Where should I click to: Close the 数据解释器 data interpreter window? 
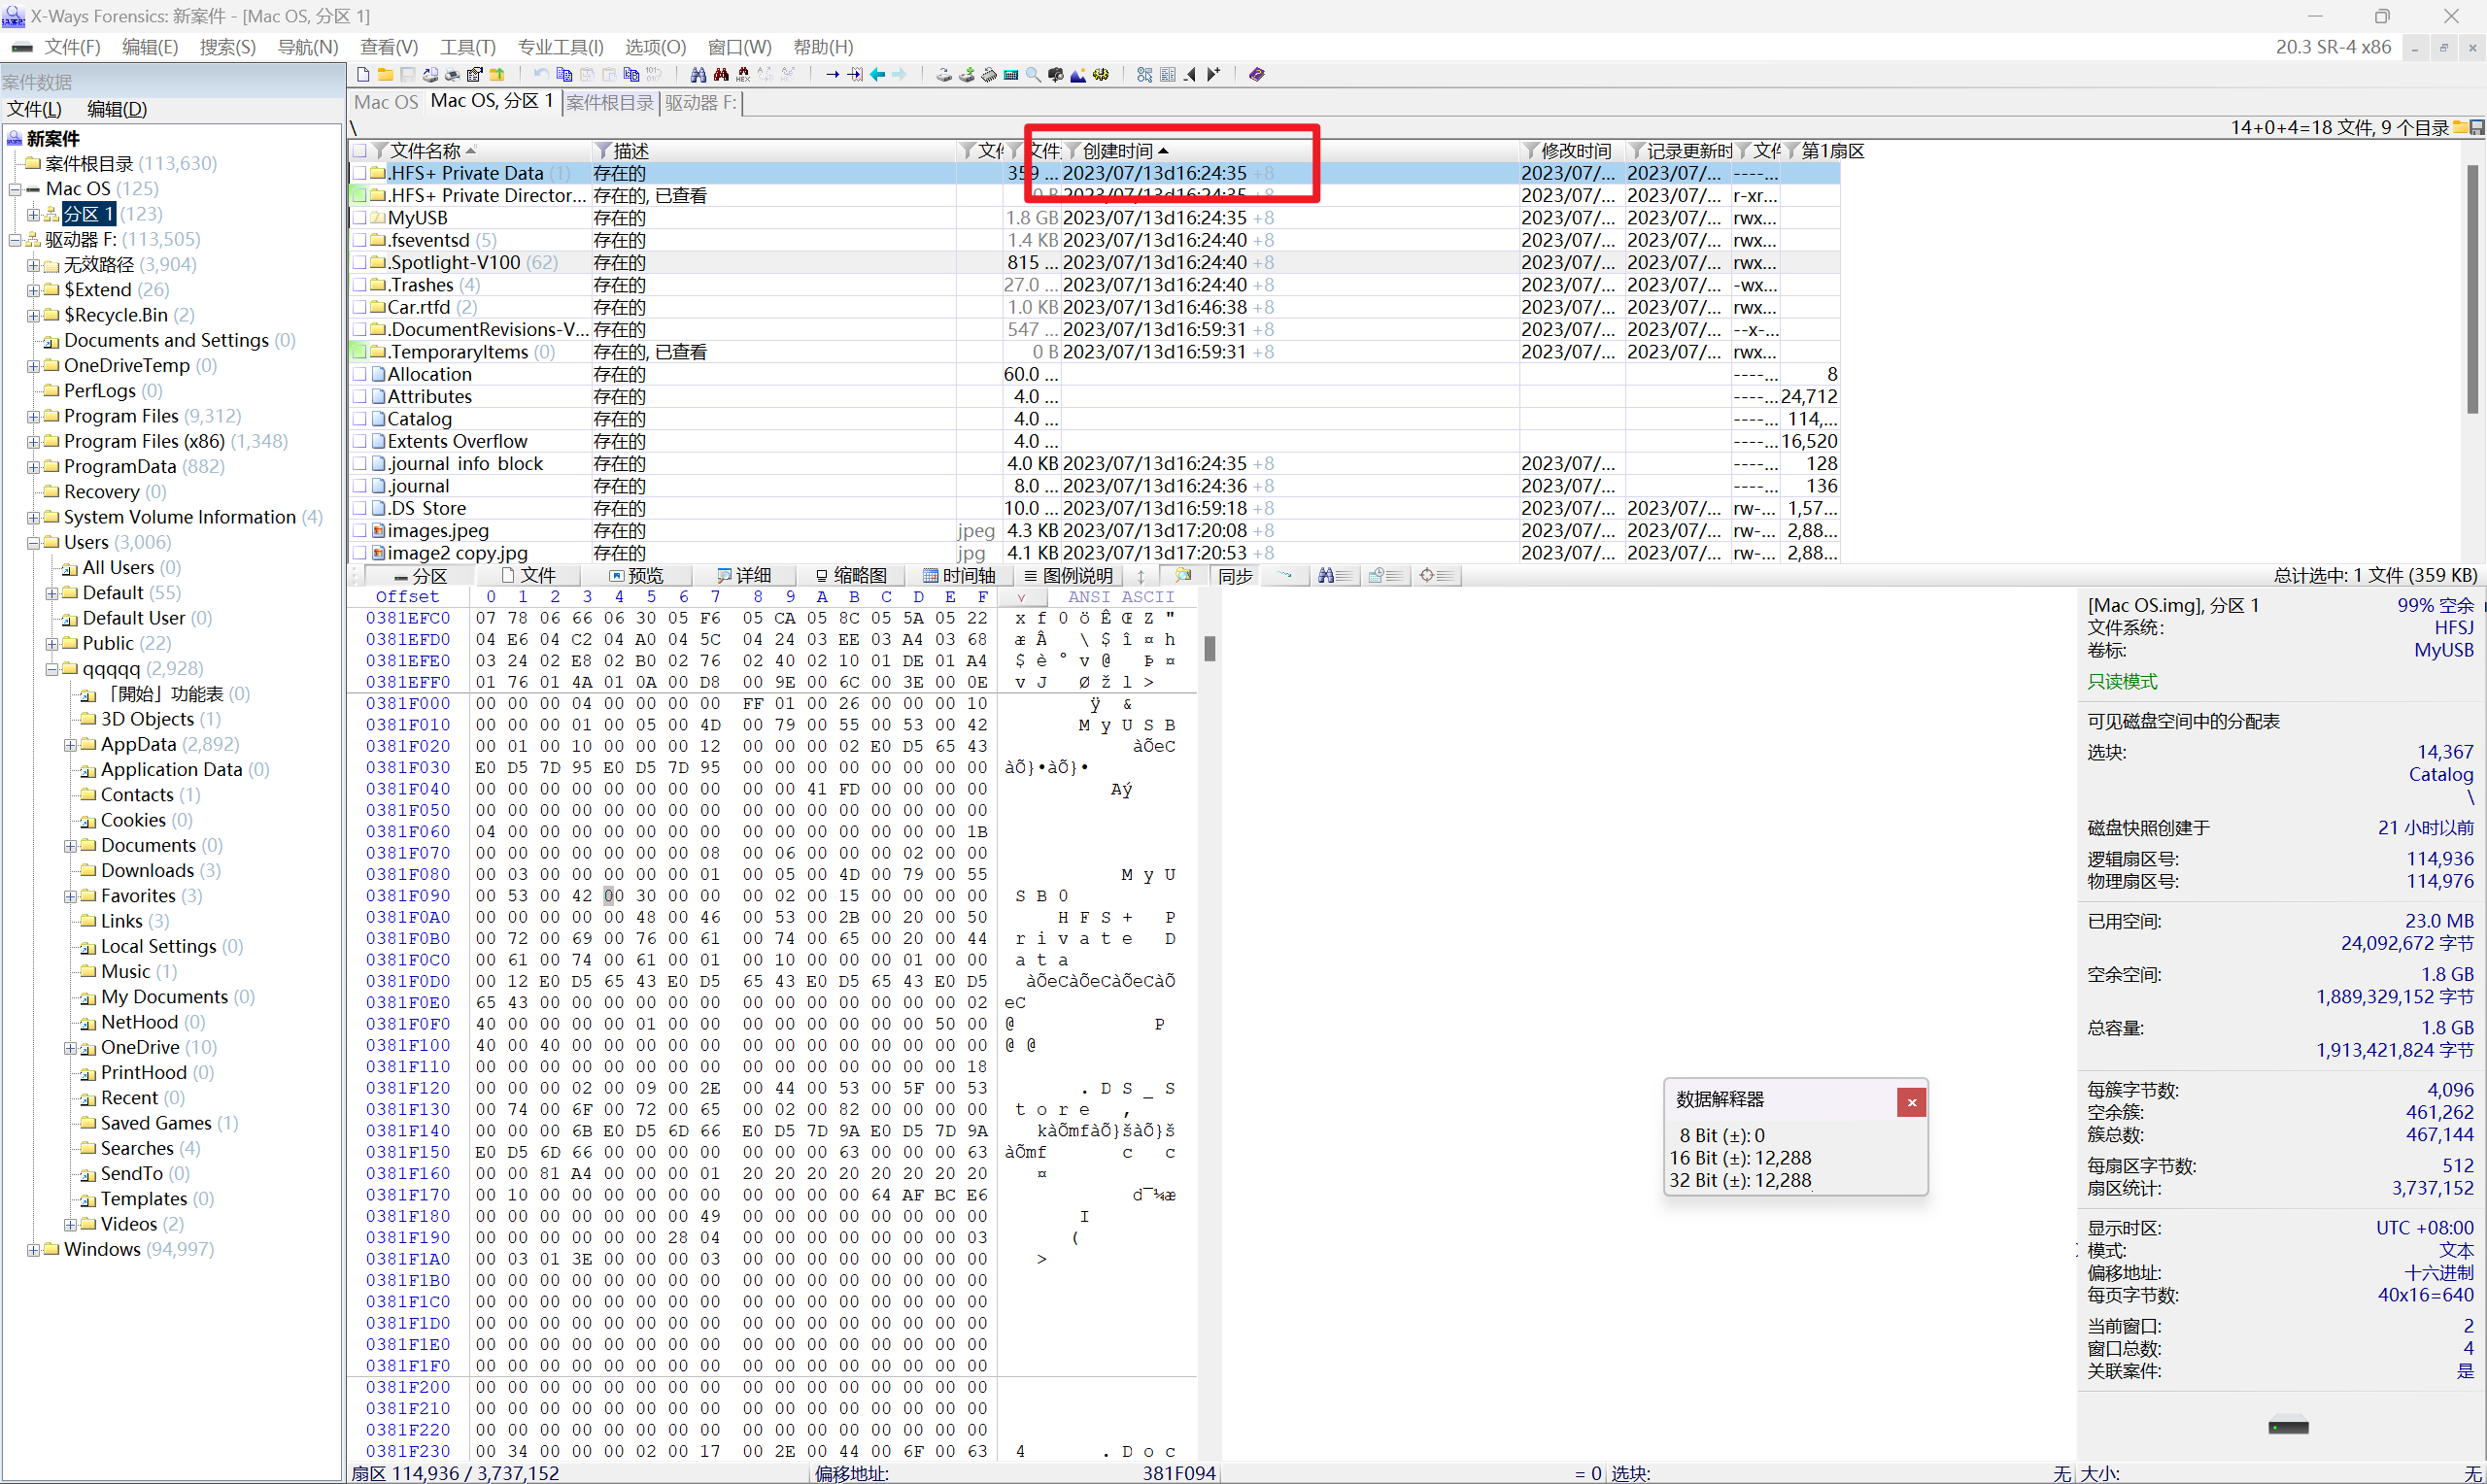[x=1911, y=1102]
